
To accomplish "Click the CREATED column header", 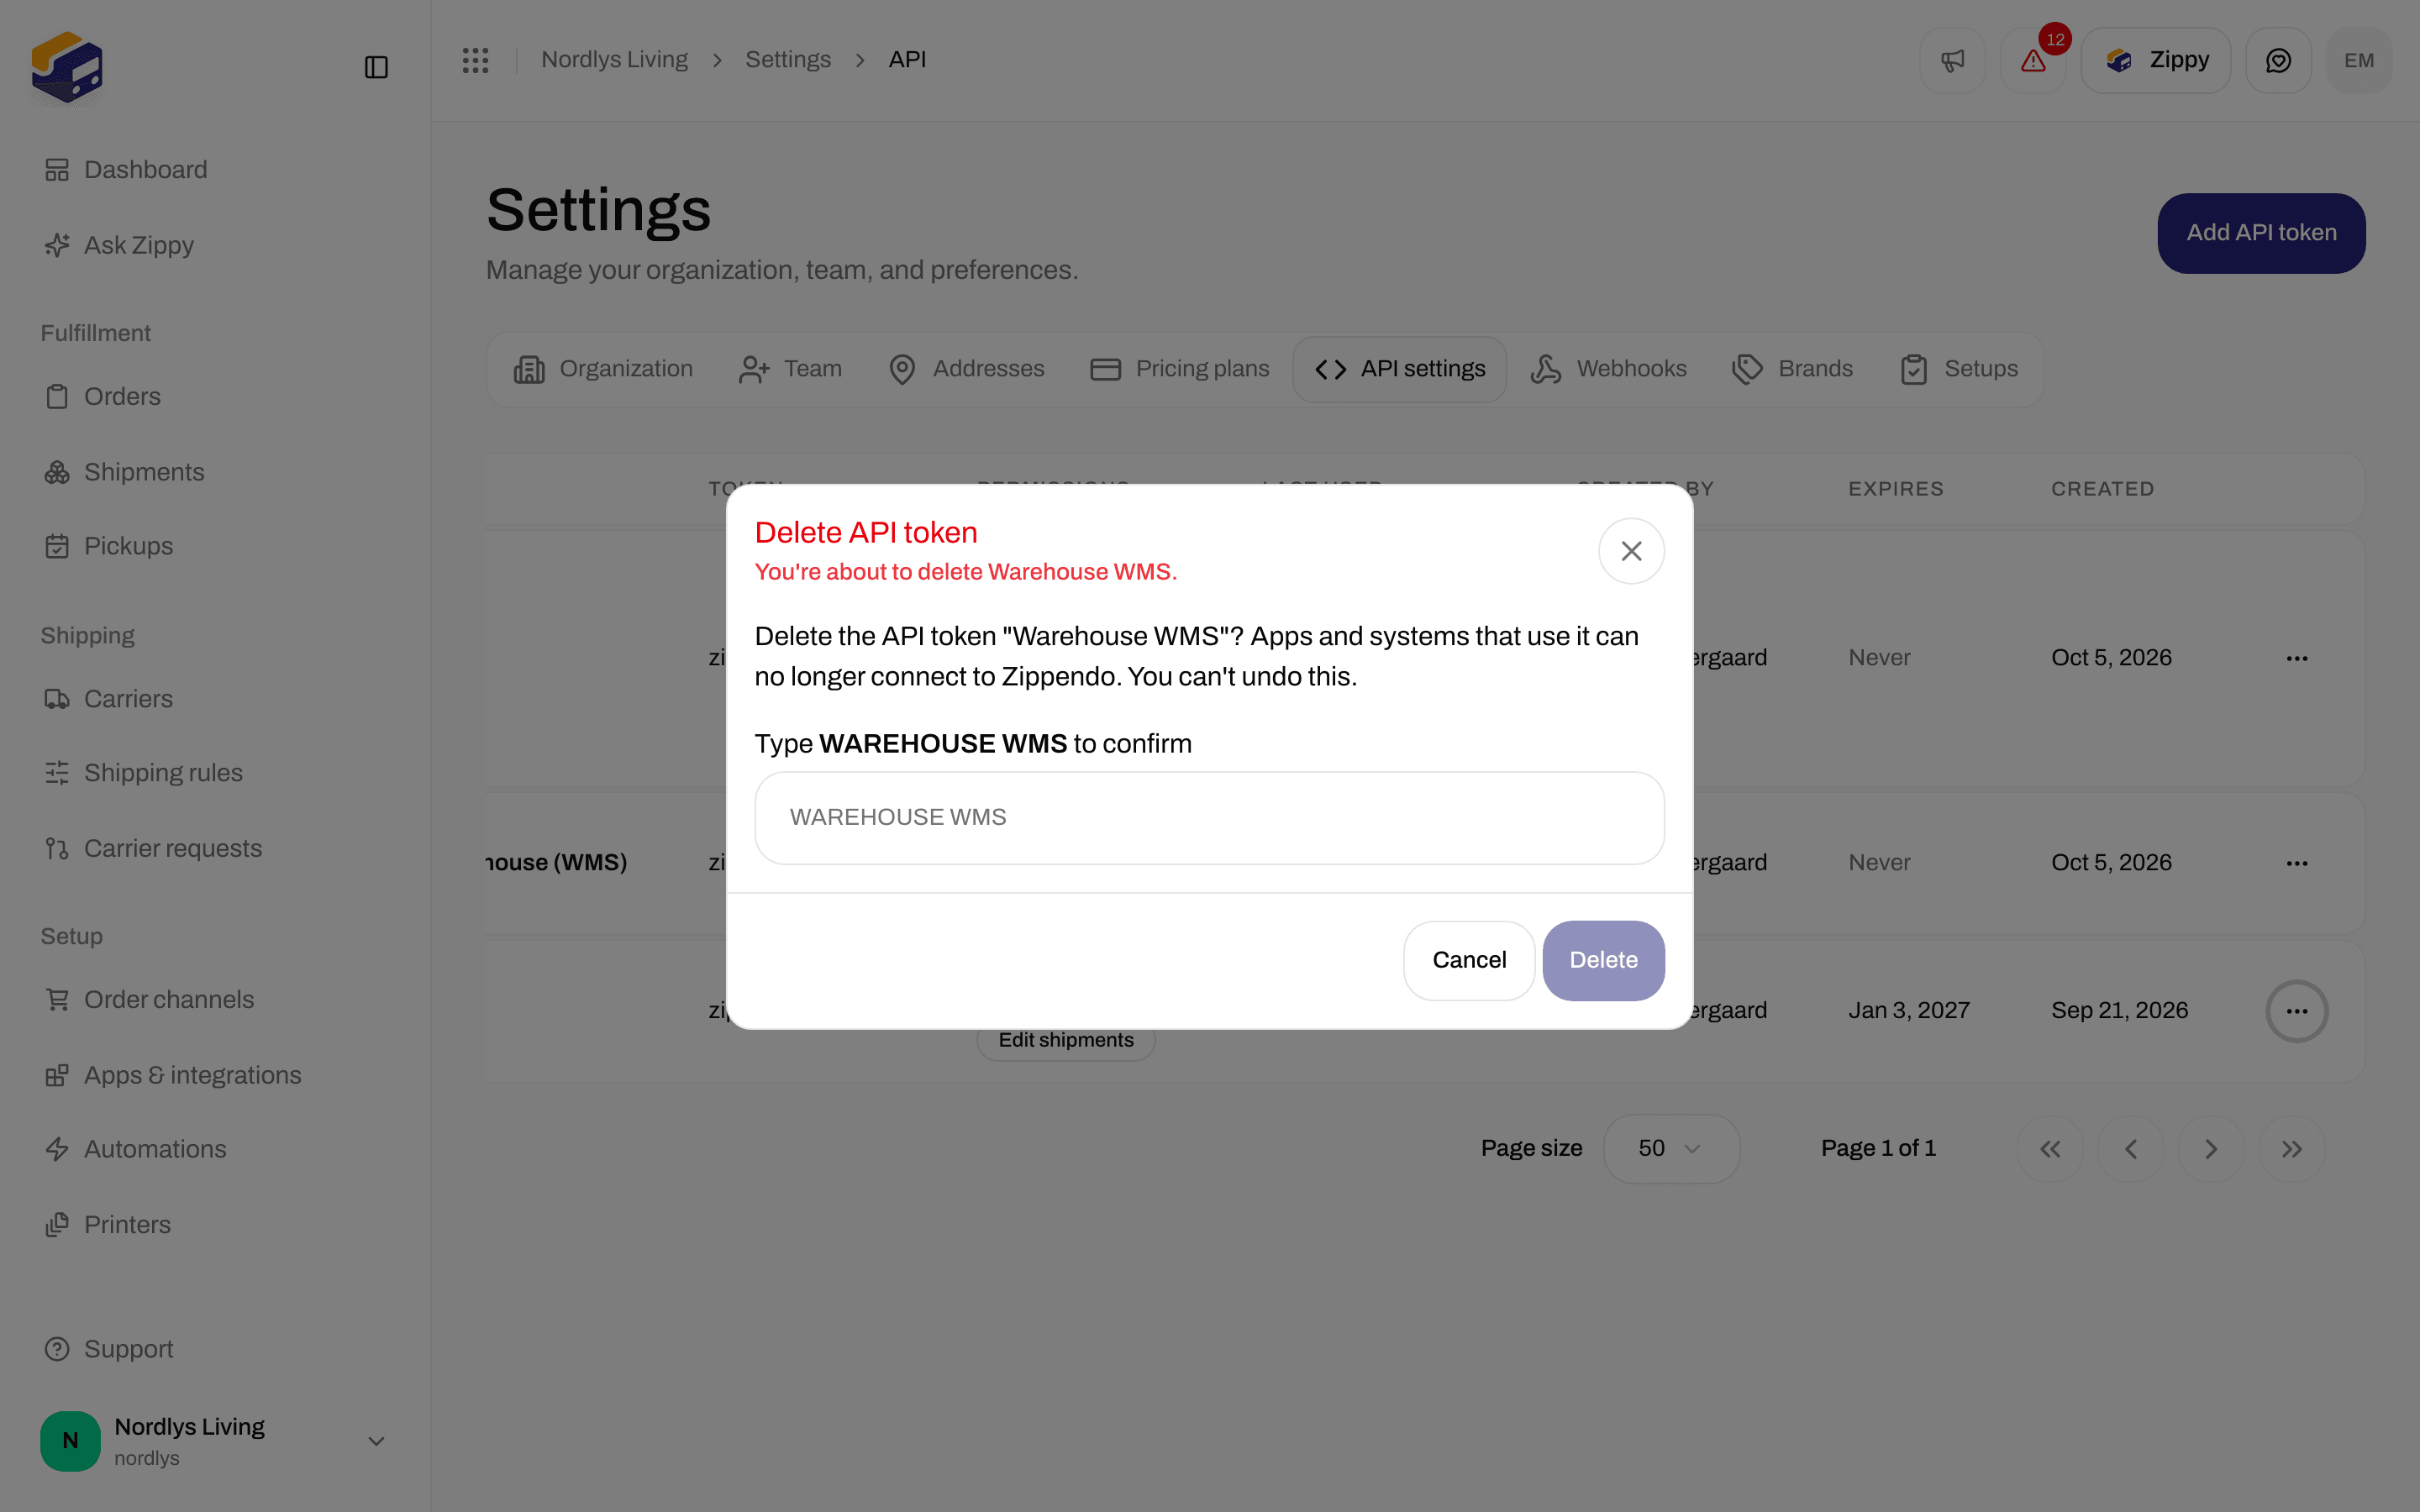I will (x=2102, y=489).
